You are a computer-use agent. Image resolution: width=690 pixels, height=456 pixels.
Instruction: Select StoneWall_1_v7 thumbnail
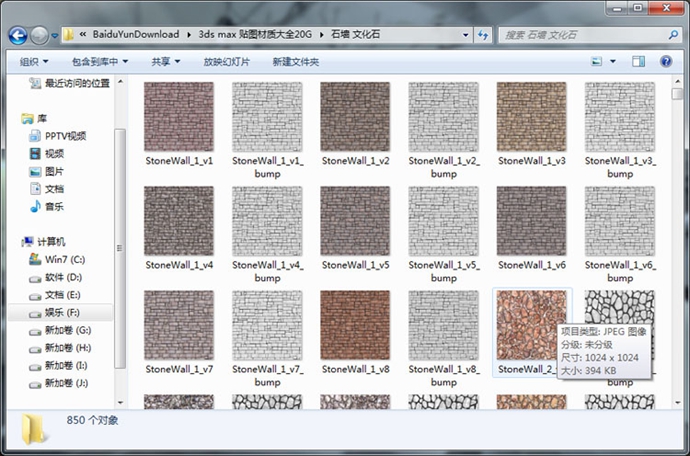[179, 325]
